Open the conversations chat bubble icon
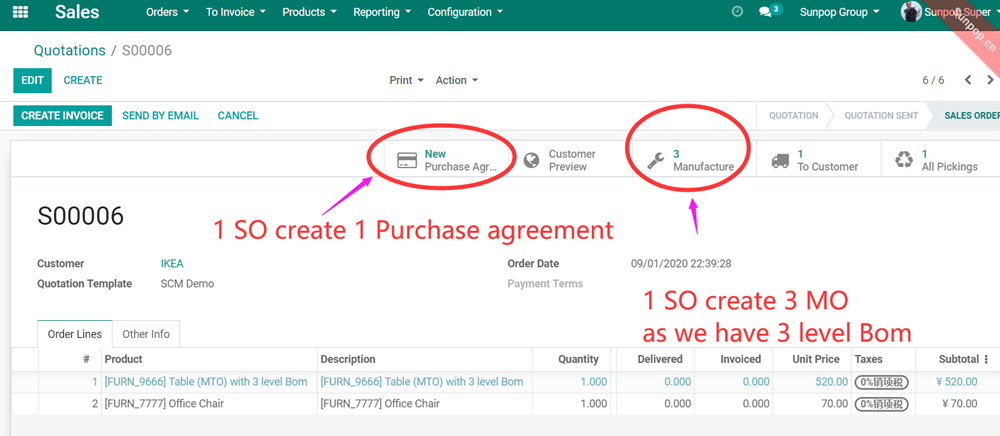 765,12
